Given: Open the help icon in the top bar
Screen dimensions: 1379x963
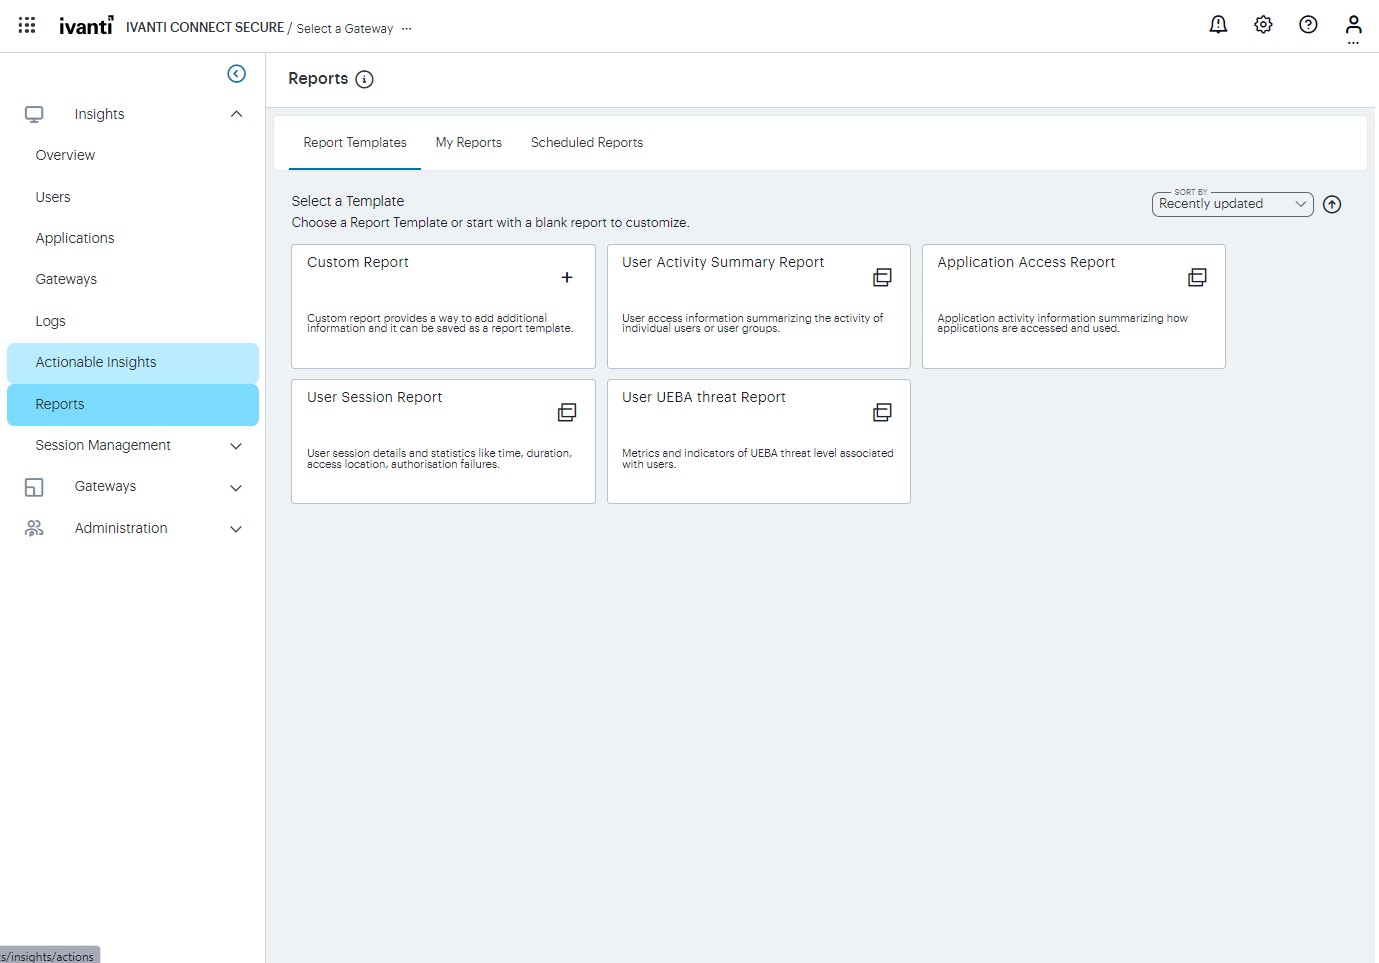Looking at the screenshot, I should click(1308, 24).
